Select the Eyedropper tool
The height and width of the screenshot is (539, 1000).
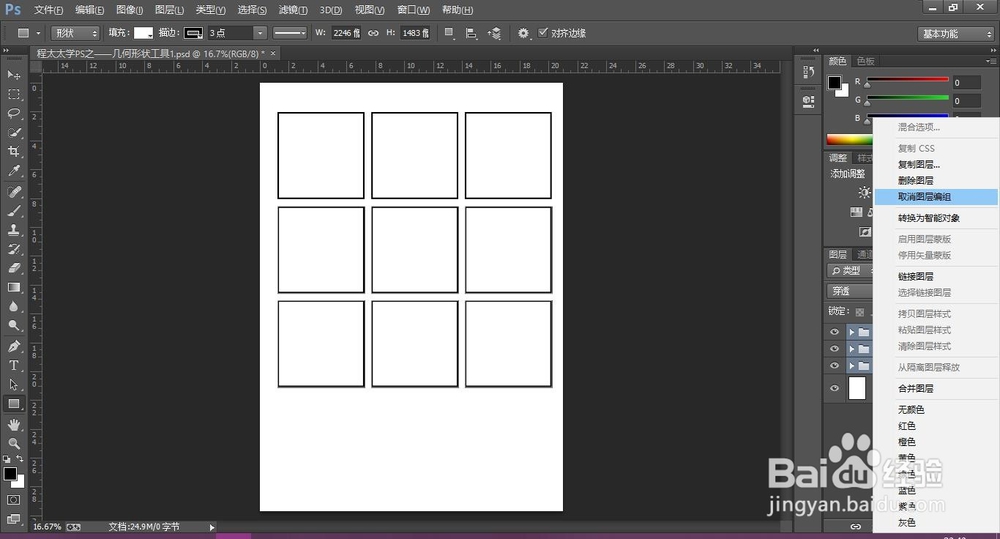[x=13, y=171]
